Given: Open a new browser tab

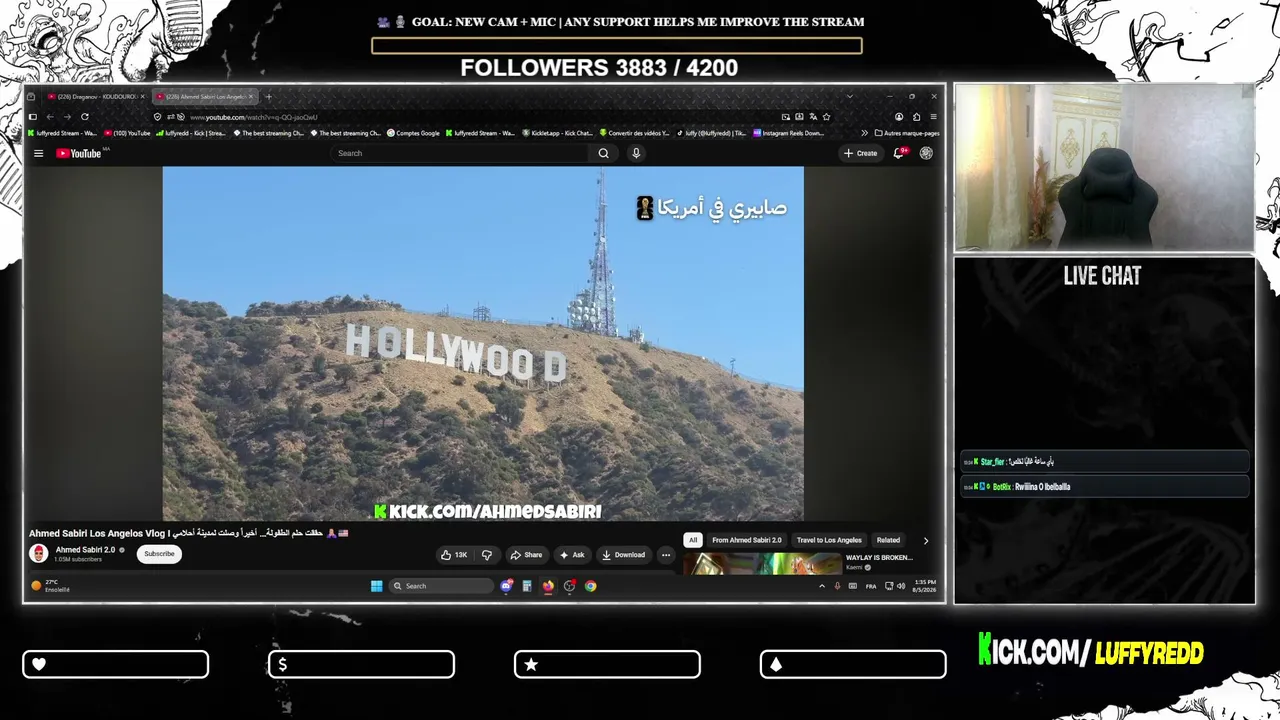Looking at the screenshot, I should click(268, 97).
